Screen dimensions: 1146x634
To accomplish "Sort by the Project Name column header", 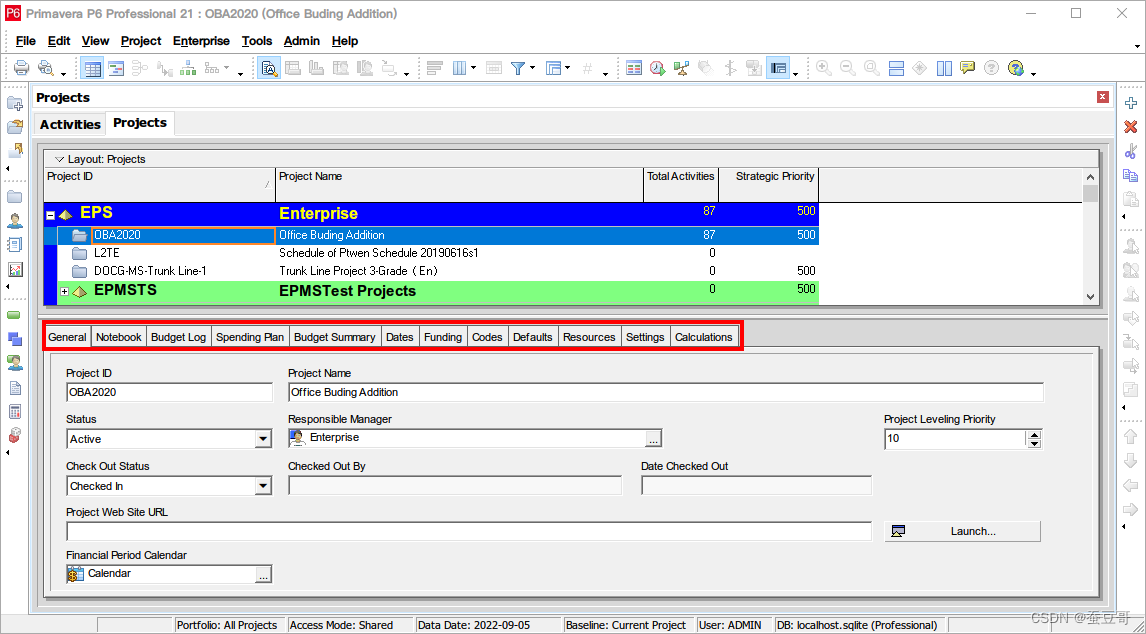I will pyautogui.click(x=460, y=184).
